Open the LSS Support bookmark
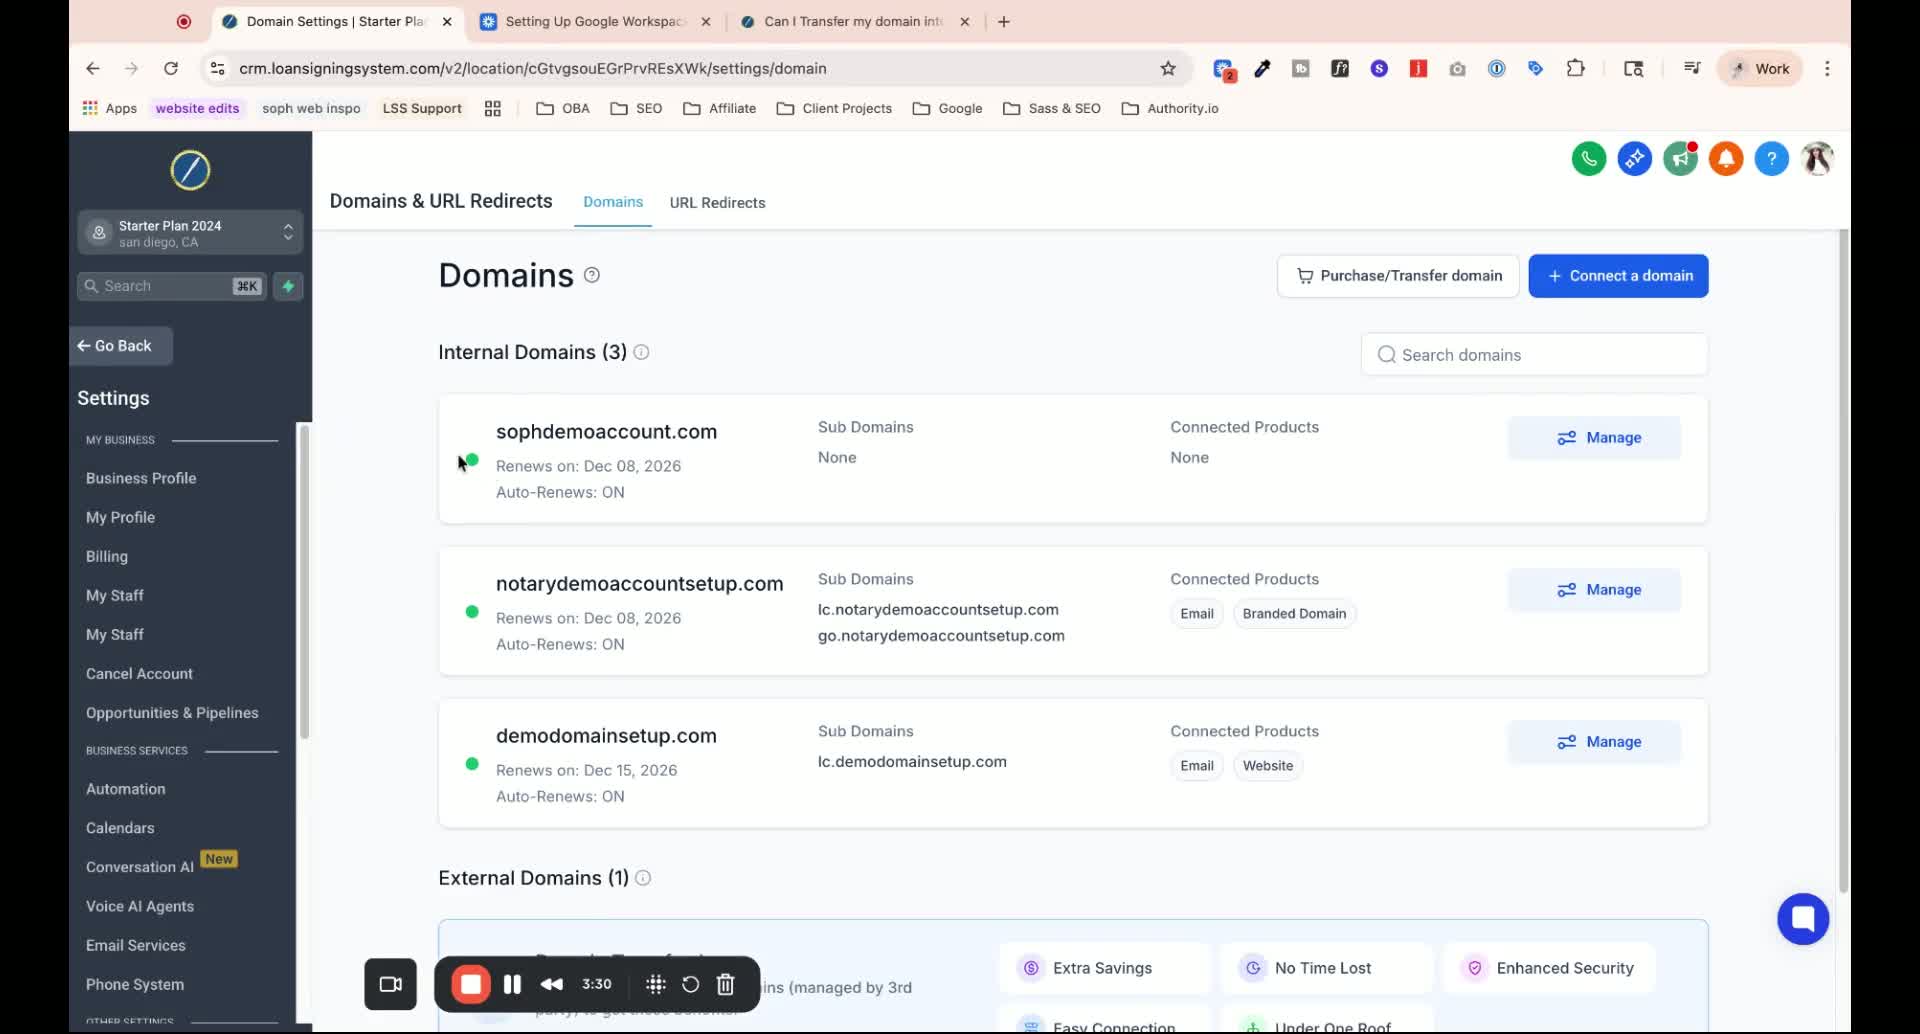Viewport: 1920px width, 1034px height. tap(422, 108)
